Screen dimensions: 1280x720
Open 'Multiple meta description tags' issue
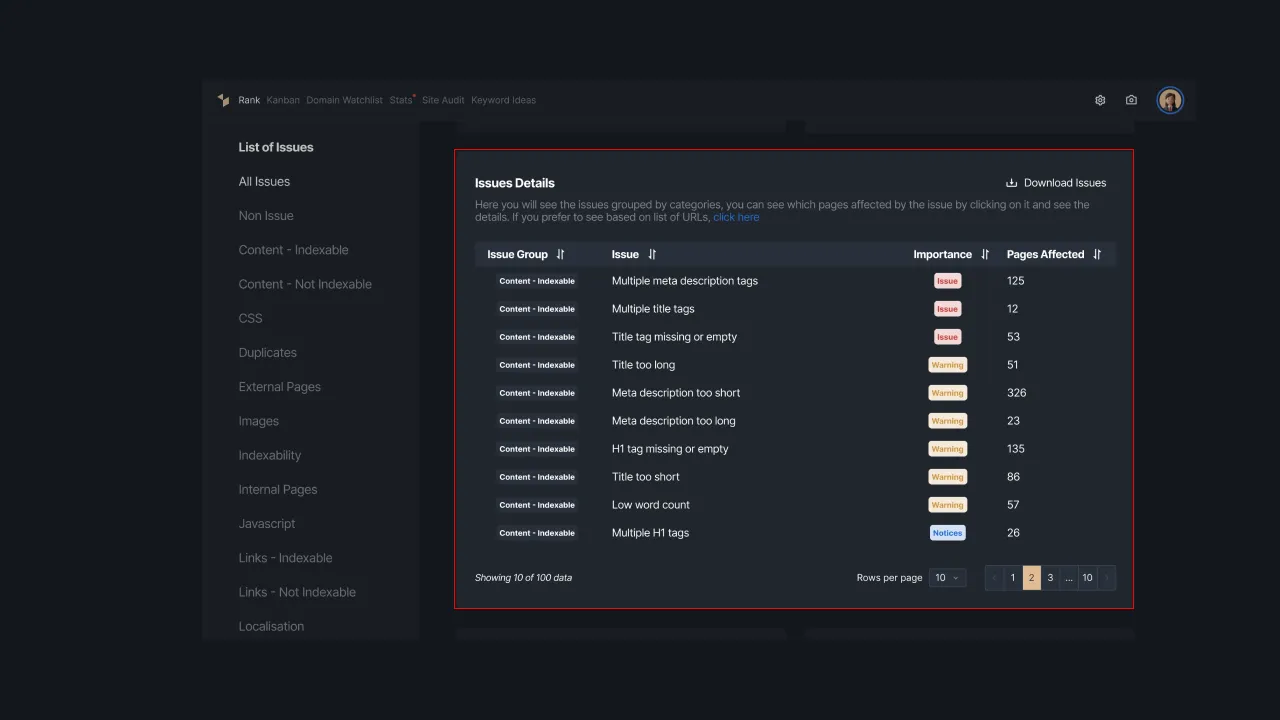click(685, 281)
